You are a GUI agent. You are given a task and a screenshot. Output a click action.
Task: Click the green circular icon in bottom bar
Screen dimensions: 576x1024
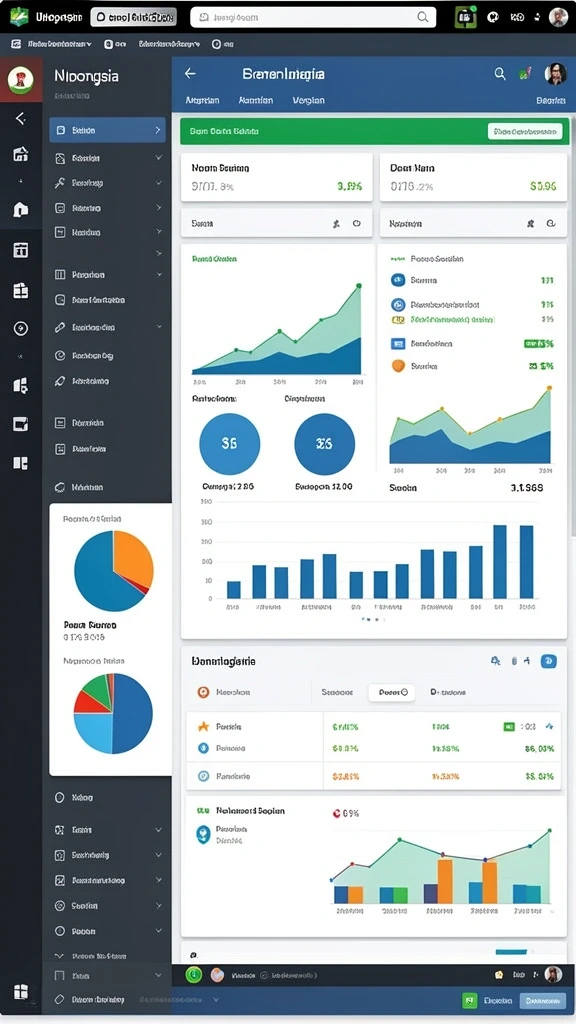click(x=194, y=975)
